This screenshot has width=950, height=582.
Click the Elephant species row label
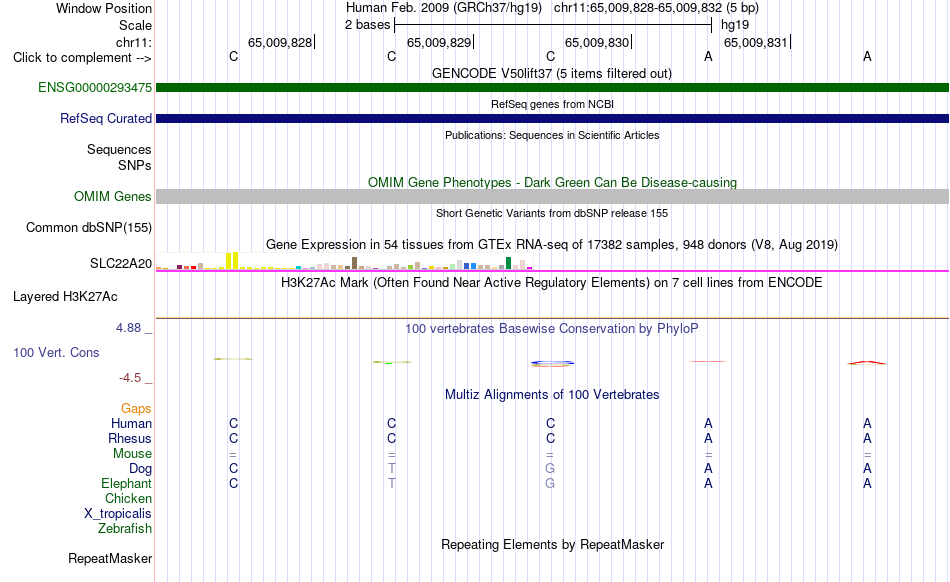pos(126,483)
